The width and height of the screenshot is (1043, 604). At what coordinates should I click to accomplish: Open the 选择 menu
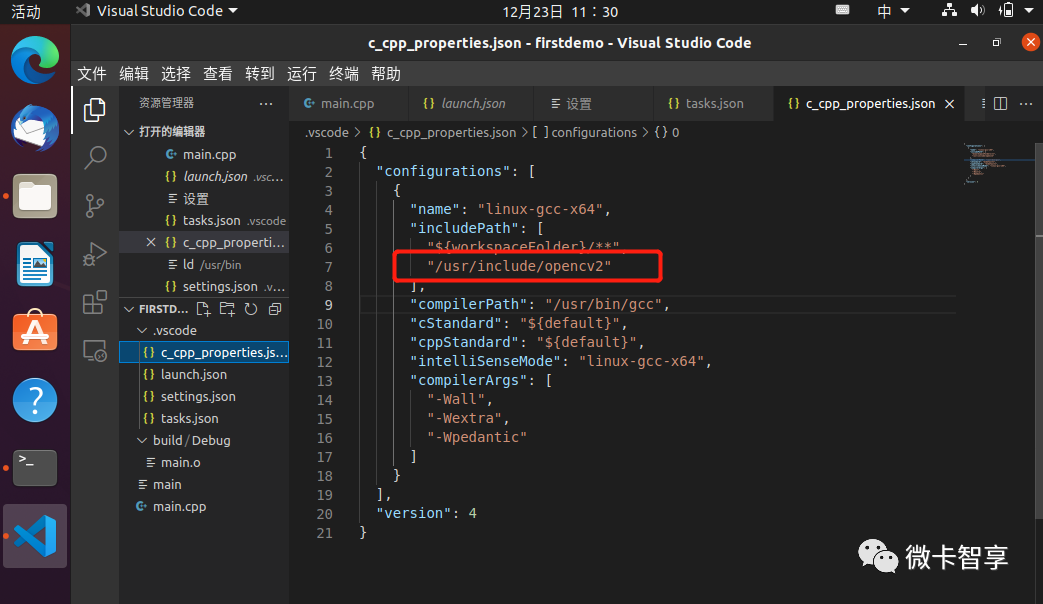pos(176,73)
